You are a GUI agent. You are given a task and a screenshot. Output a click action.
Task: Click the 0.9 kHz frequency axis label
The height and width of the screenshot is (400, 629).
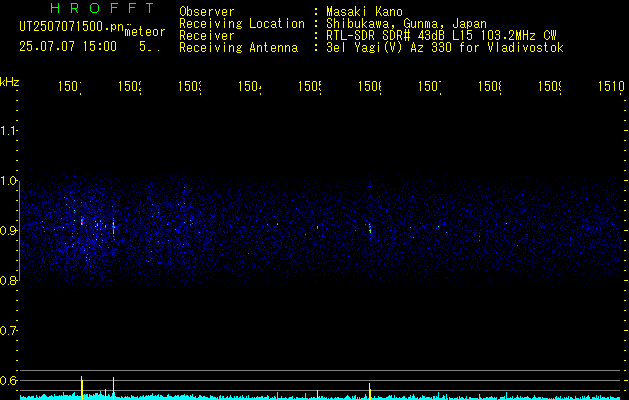click(8, 230)
